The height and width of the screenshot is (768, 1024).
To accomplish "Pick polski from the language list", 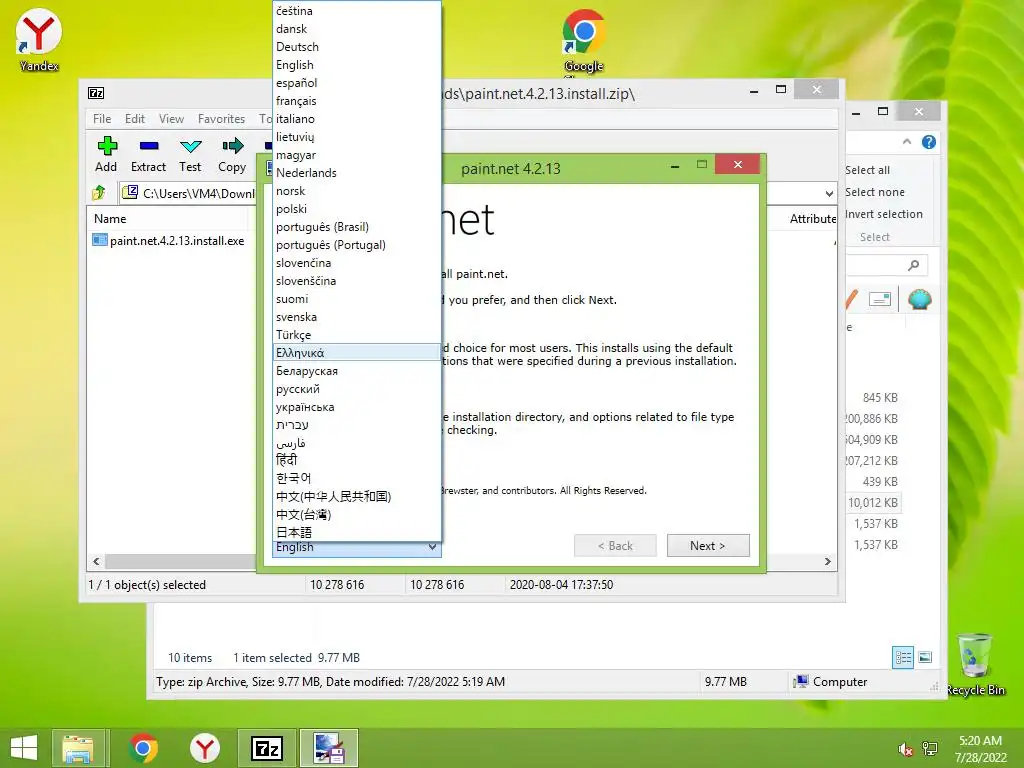I will pos(357,209).
